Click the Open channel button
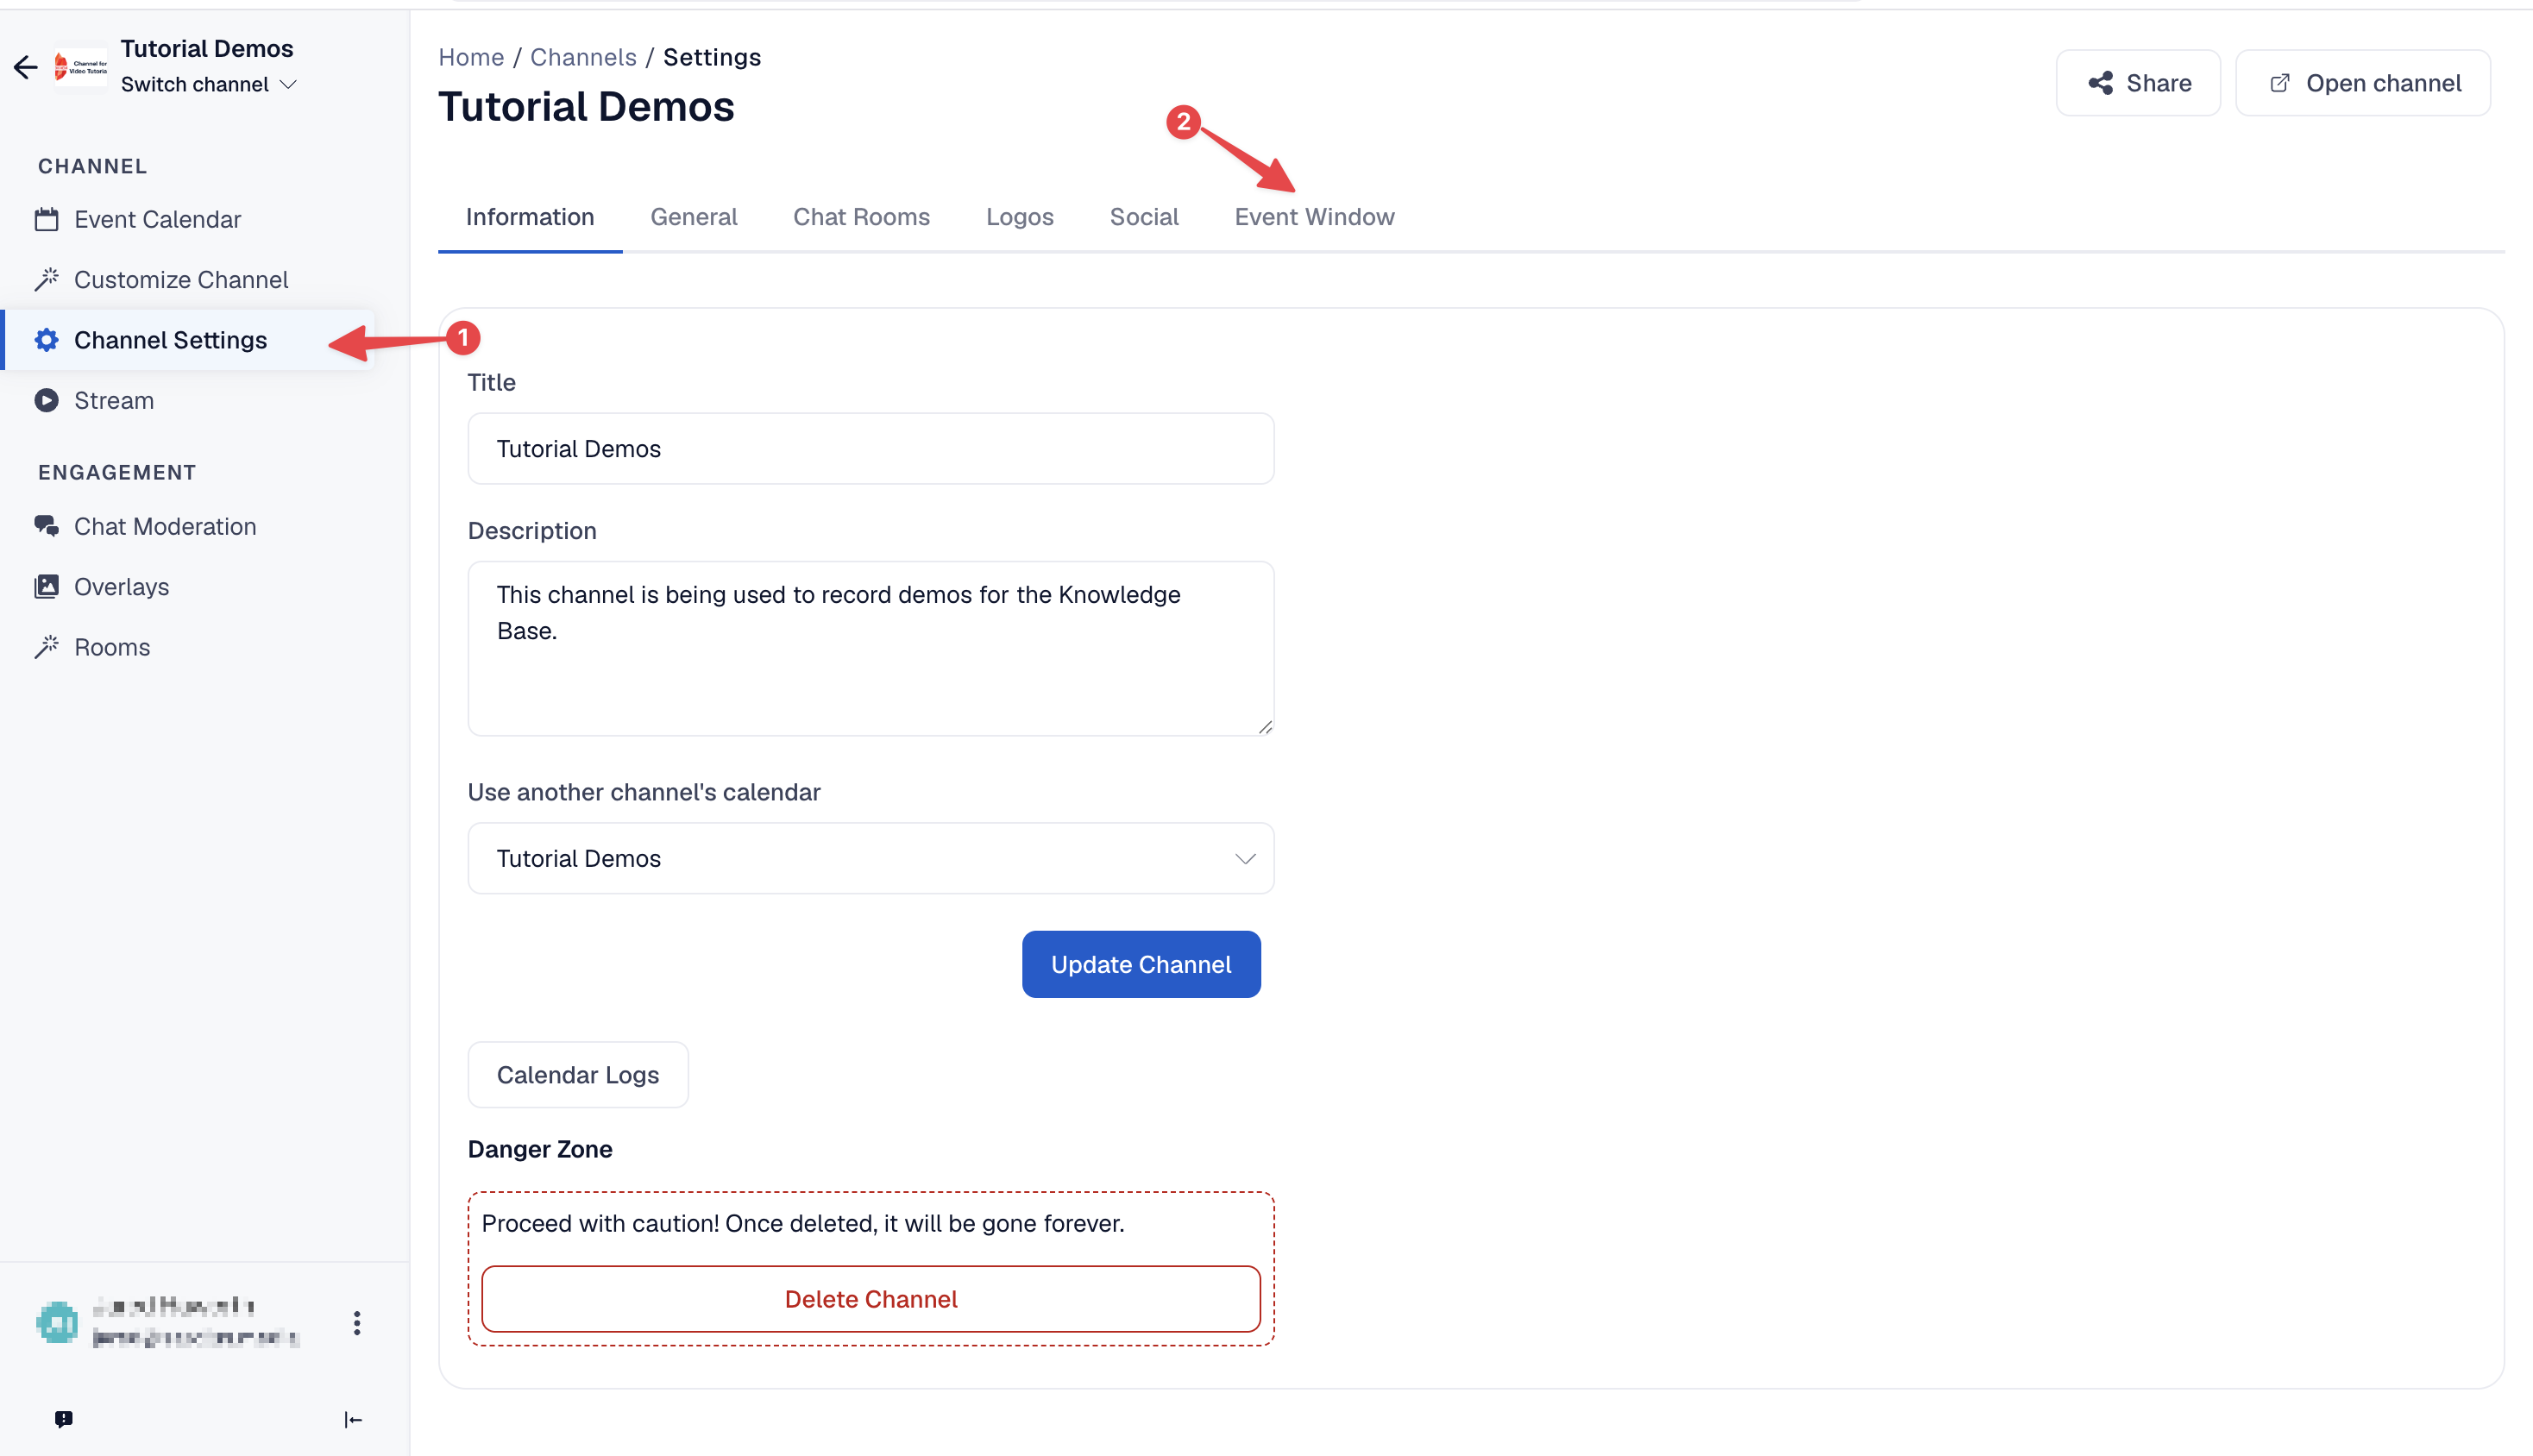The image size is (2533, 1456). 2363,83
